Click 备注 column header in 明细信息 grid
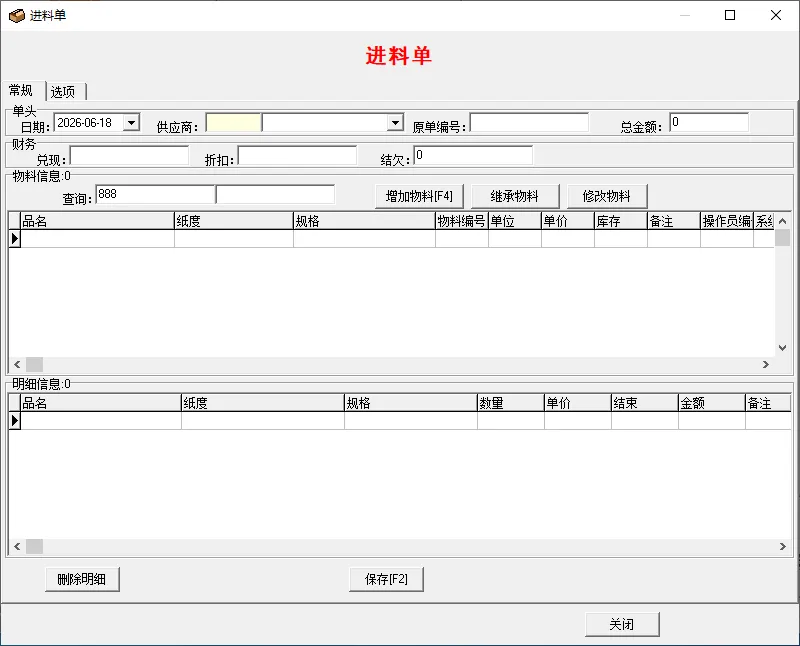 (x=768, y=403)
